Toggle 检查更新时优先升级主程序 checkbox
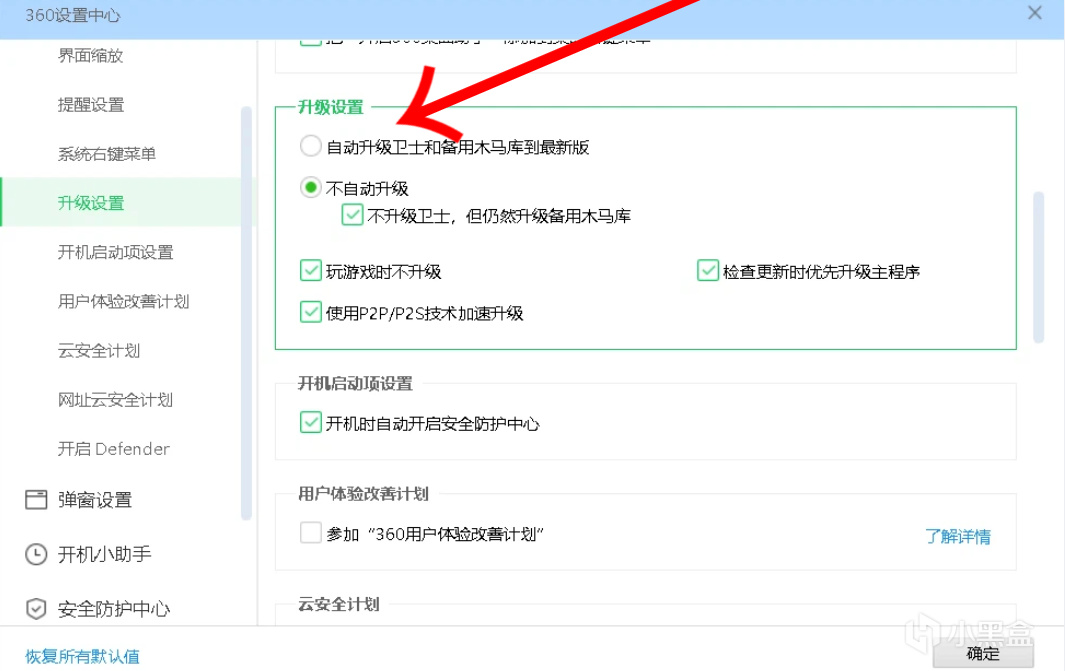Viewport: 1065px width, 671px height. [x=708, y=271]
